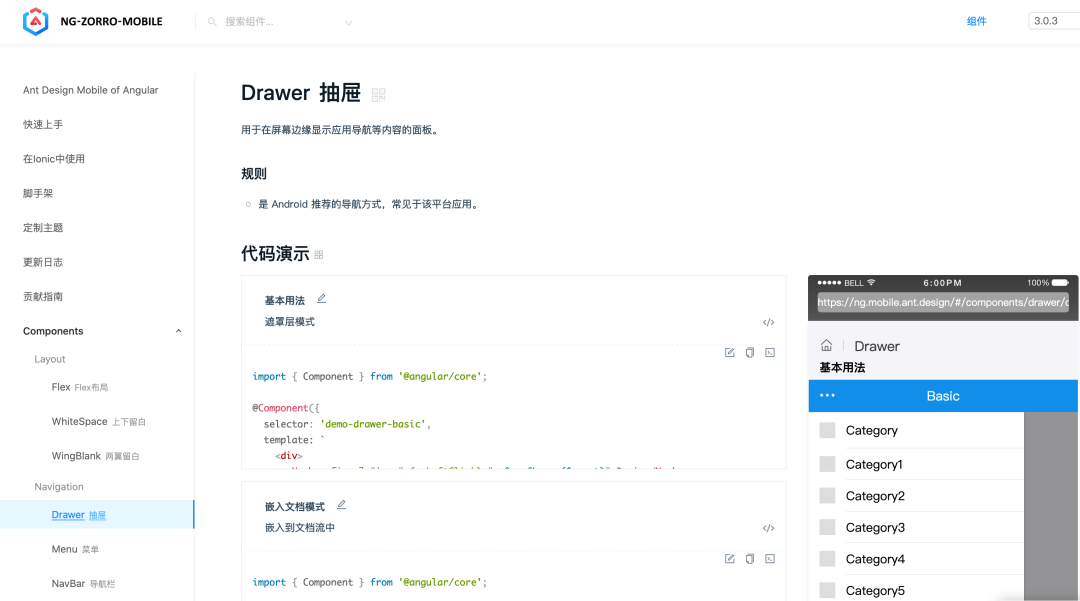Viewport: 1080px width, 601px height.
Task: Click the NG-ZORRO-MOBILE site title
Action: pyautogui.click(x=112, y=21)
